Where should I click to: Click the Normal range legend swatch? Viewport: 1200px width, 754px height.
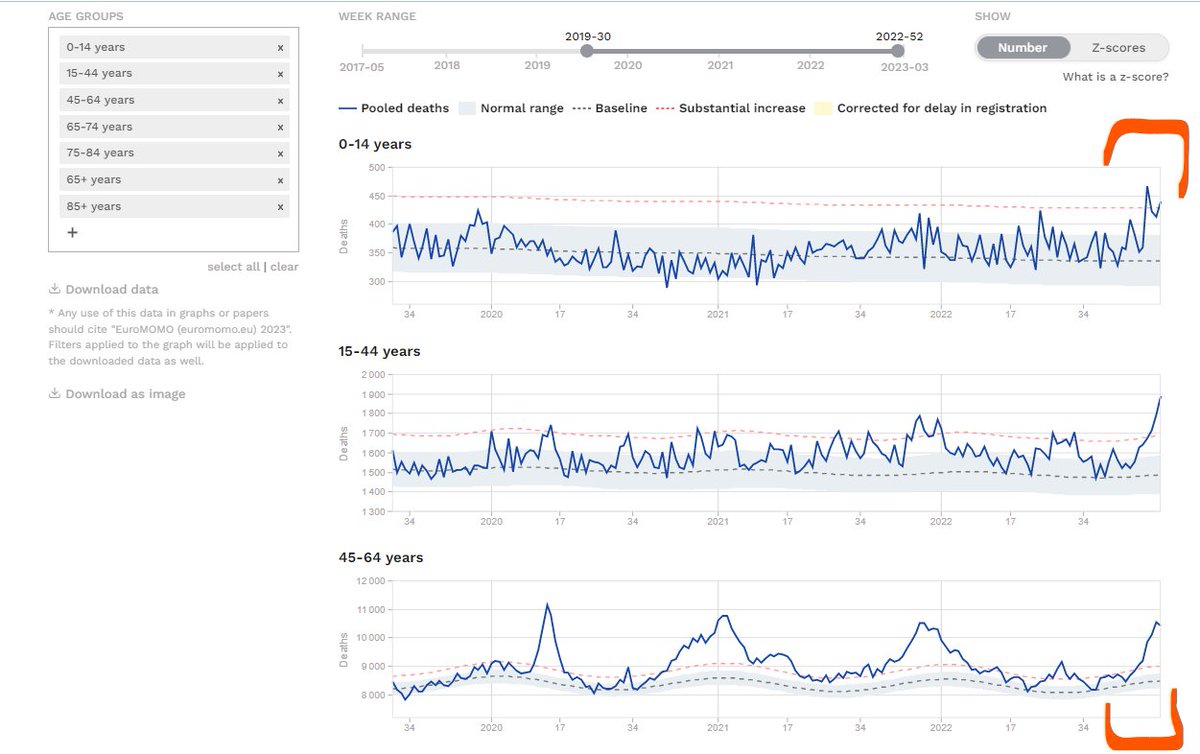click(467, 108)
